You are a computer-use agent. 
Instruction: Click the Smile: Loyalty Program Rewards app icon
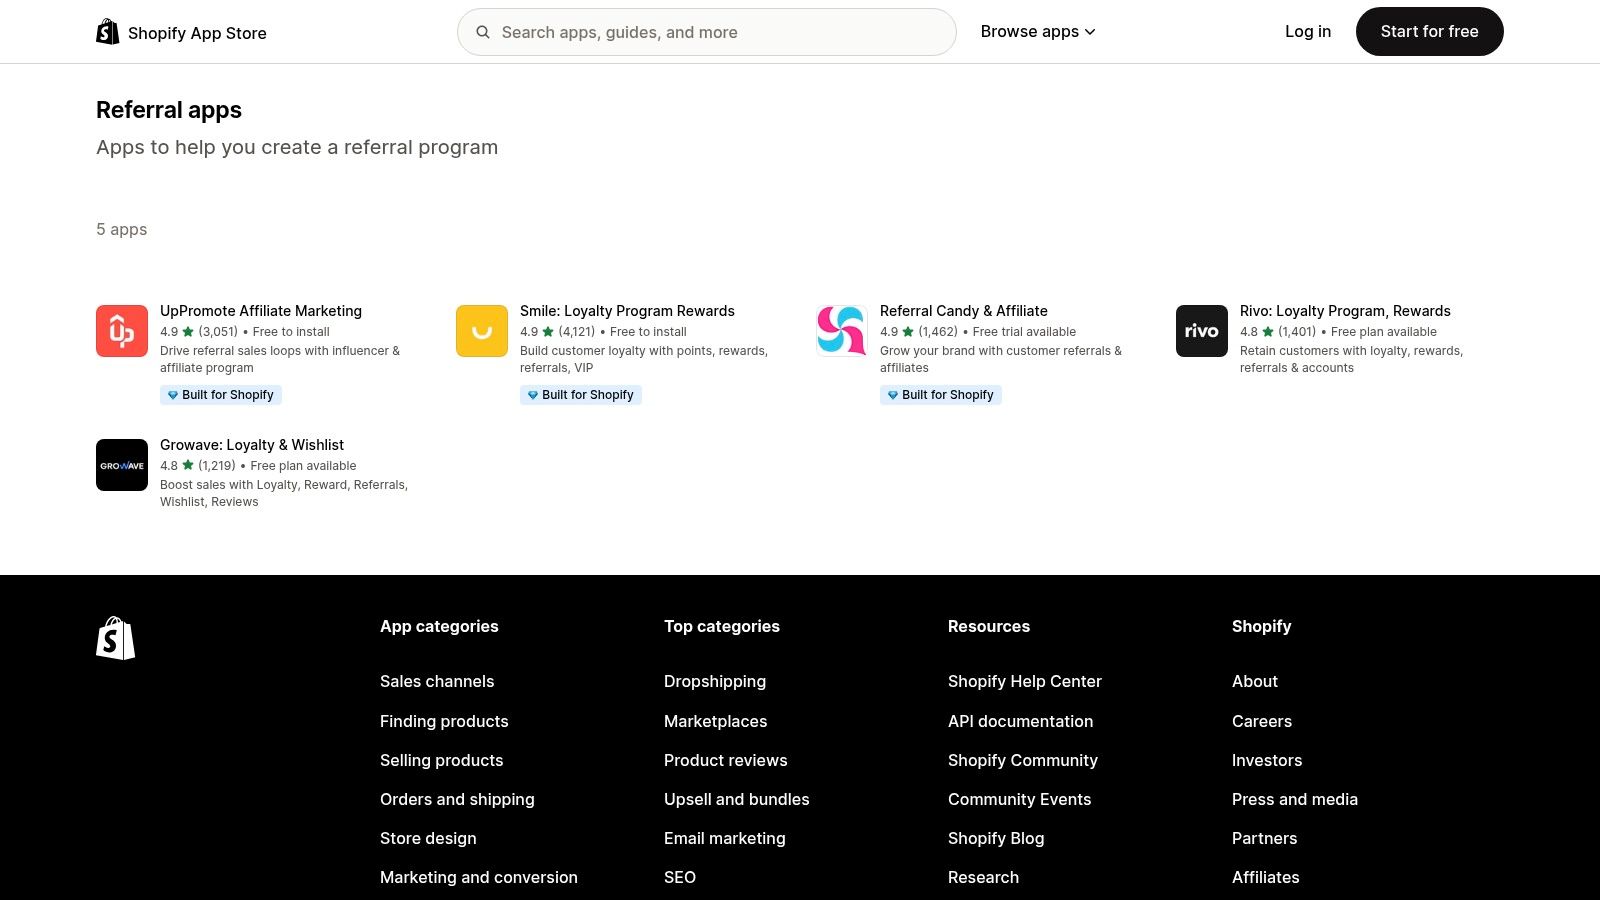pyautogui.click(x=481, y=331)
